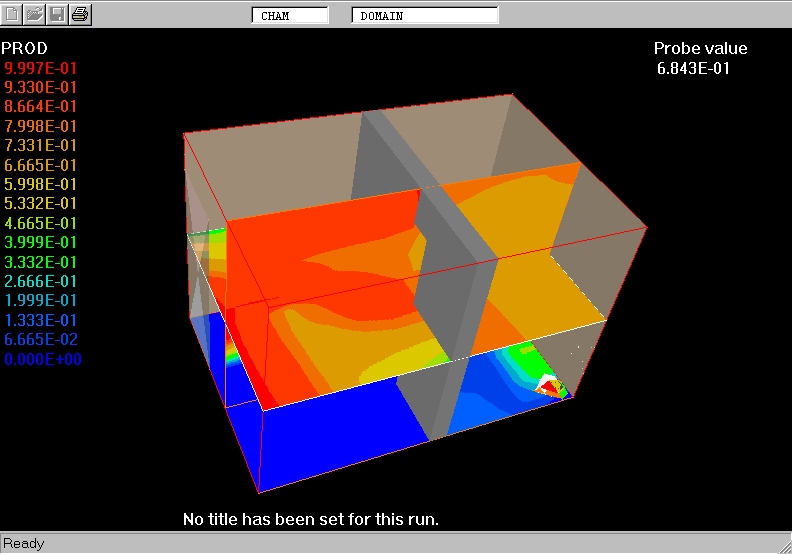
Task: Click the New file toolbar icon
Action: [x=12, y=14]
